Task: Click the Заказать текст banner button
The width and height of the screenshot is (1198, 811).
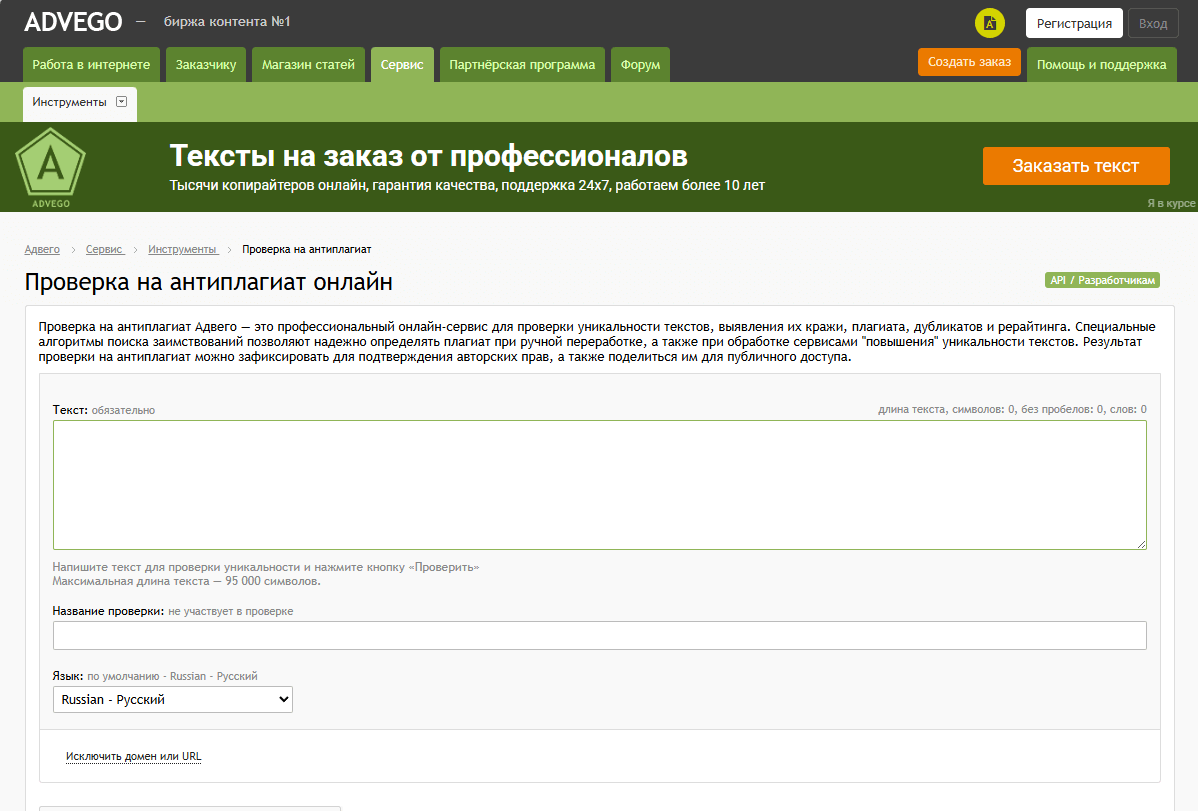Action: click(1075, 166)
